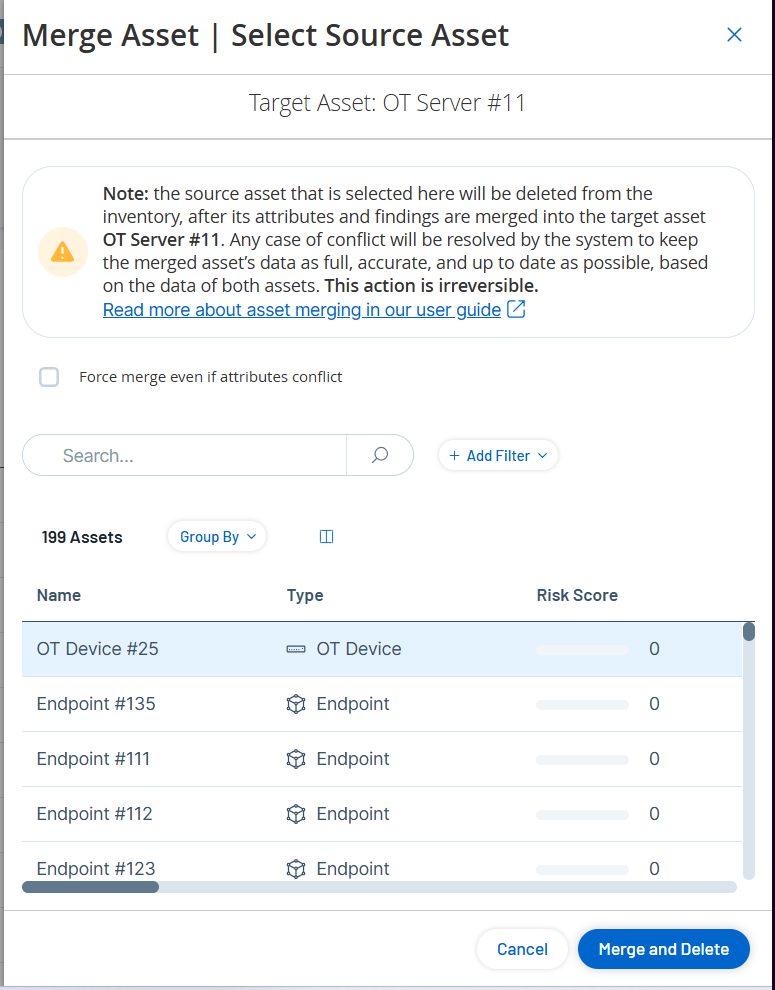Close the Merge Asset dialog
This screenshot has height=990, width=775.
tap(734, 35)
